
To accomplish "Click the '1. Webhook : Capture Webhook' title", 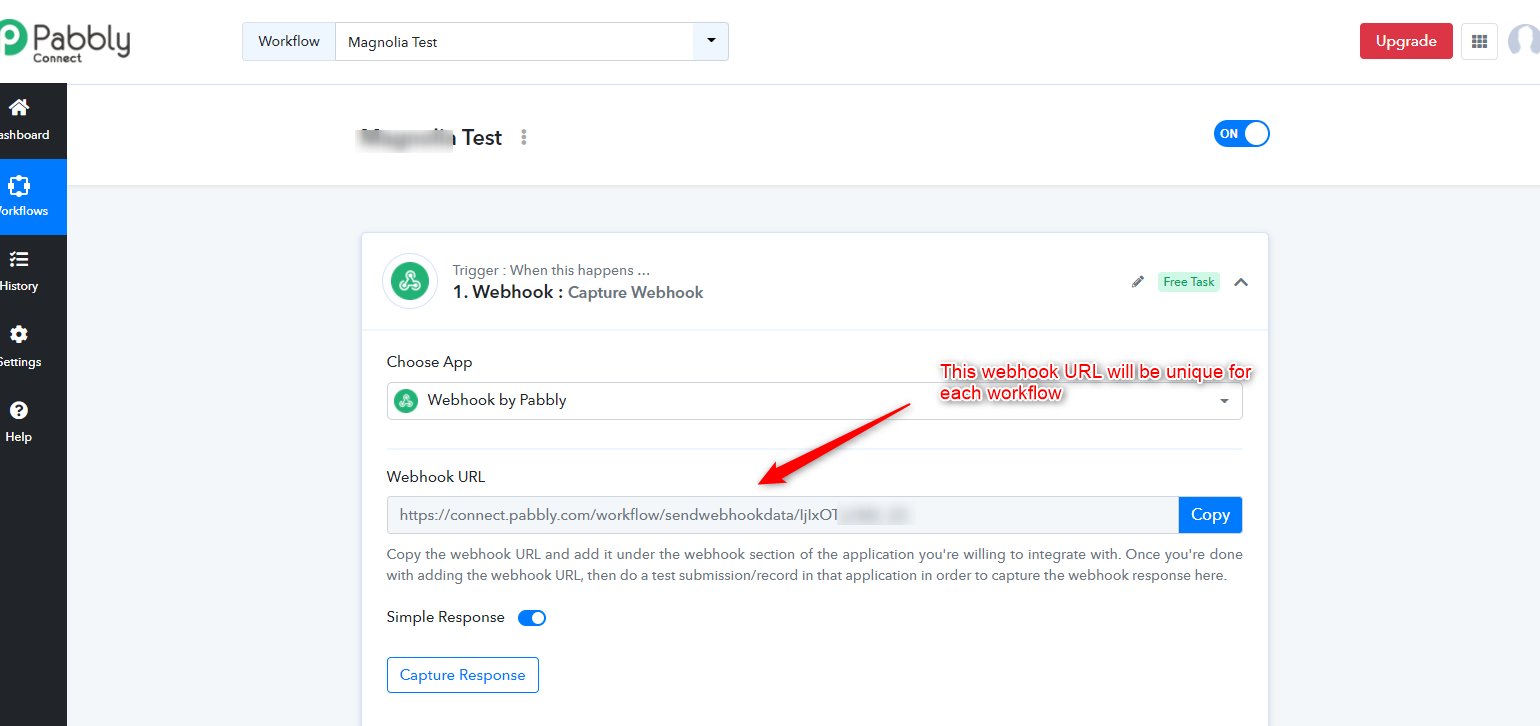I will coord(578,292).
